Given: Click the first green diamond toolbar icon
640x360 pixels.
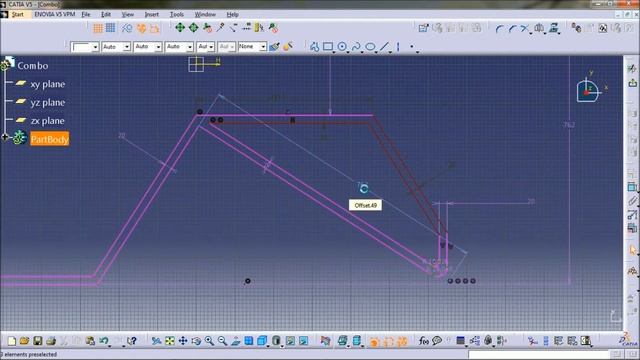Looking at the screenshot, I should point(180,28).
